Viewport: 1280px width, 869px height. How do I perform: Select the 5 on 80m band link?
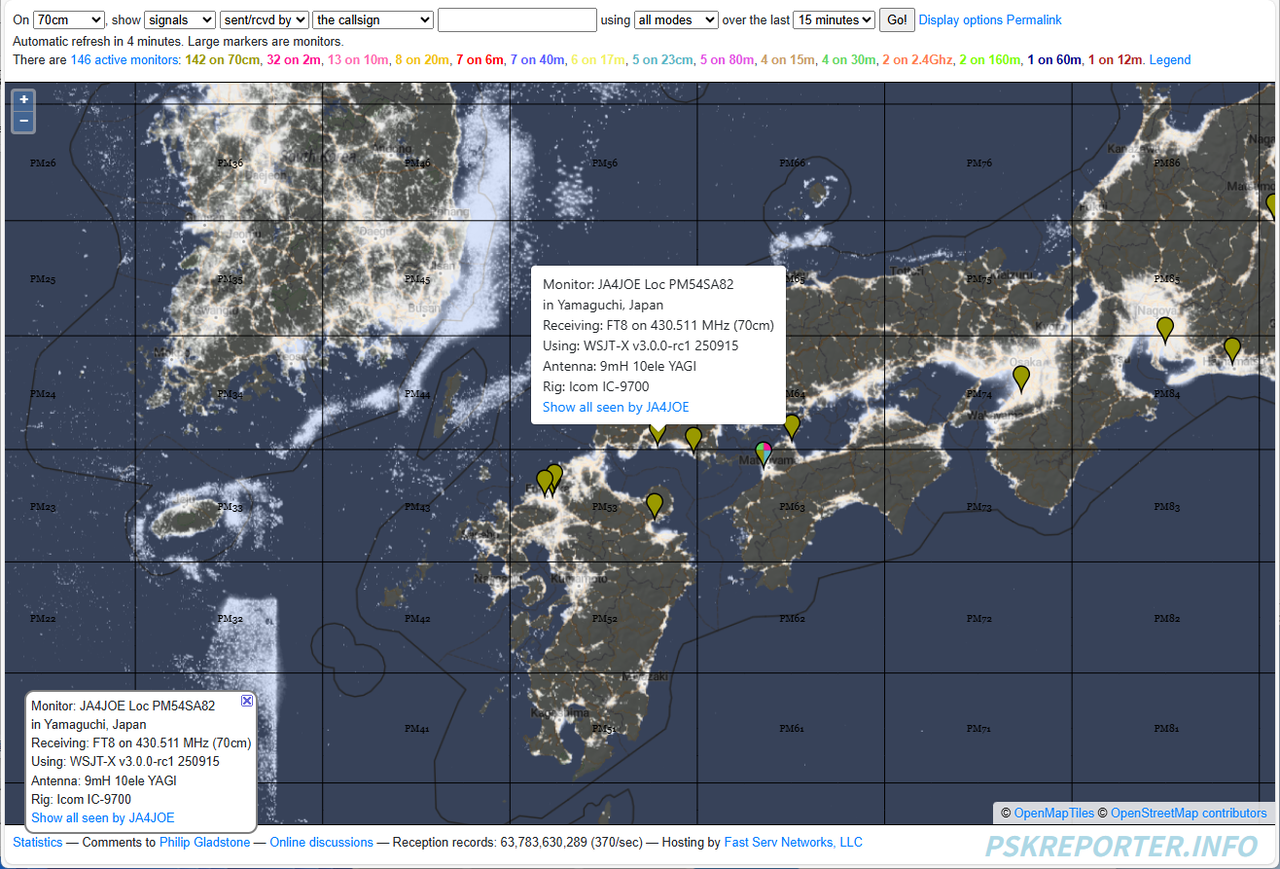coord(727,60)
